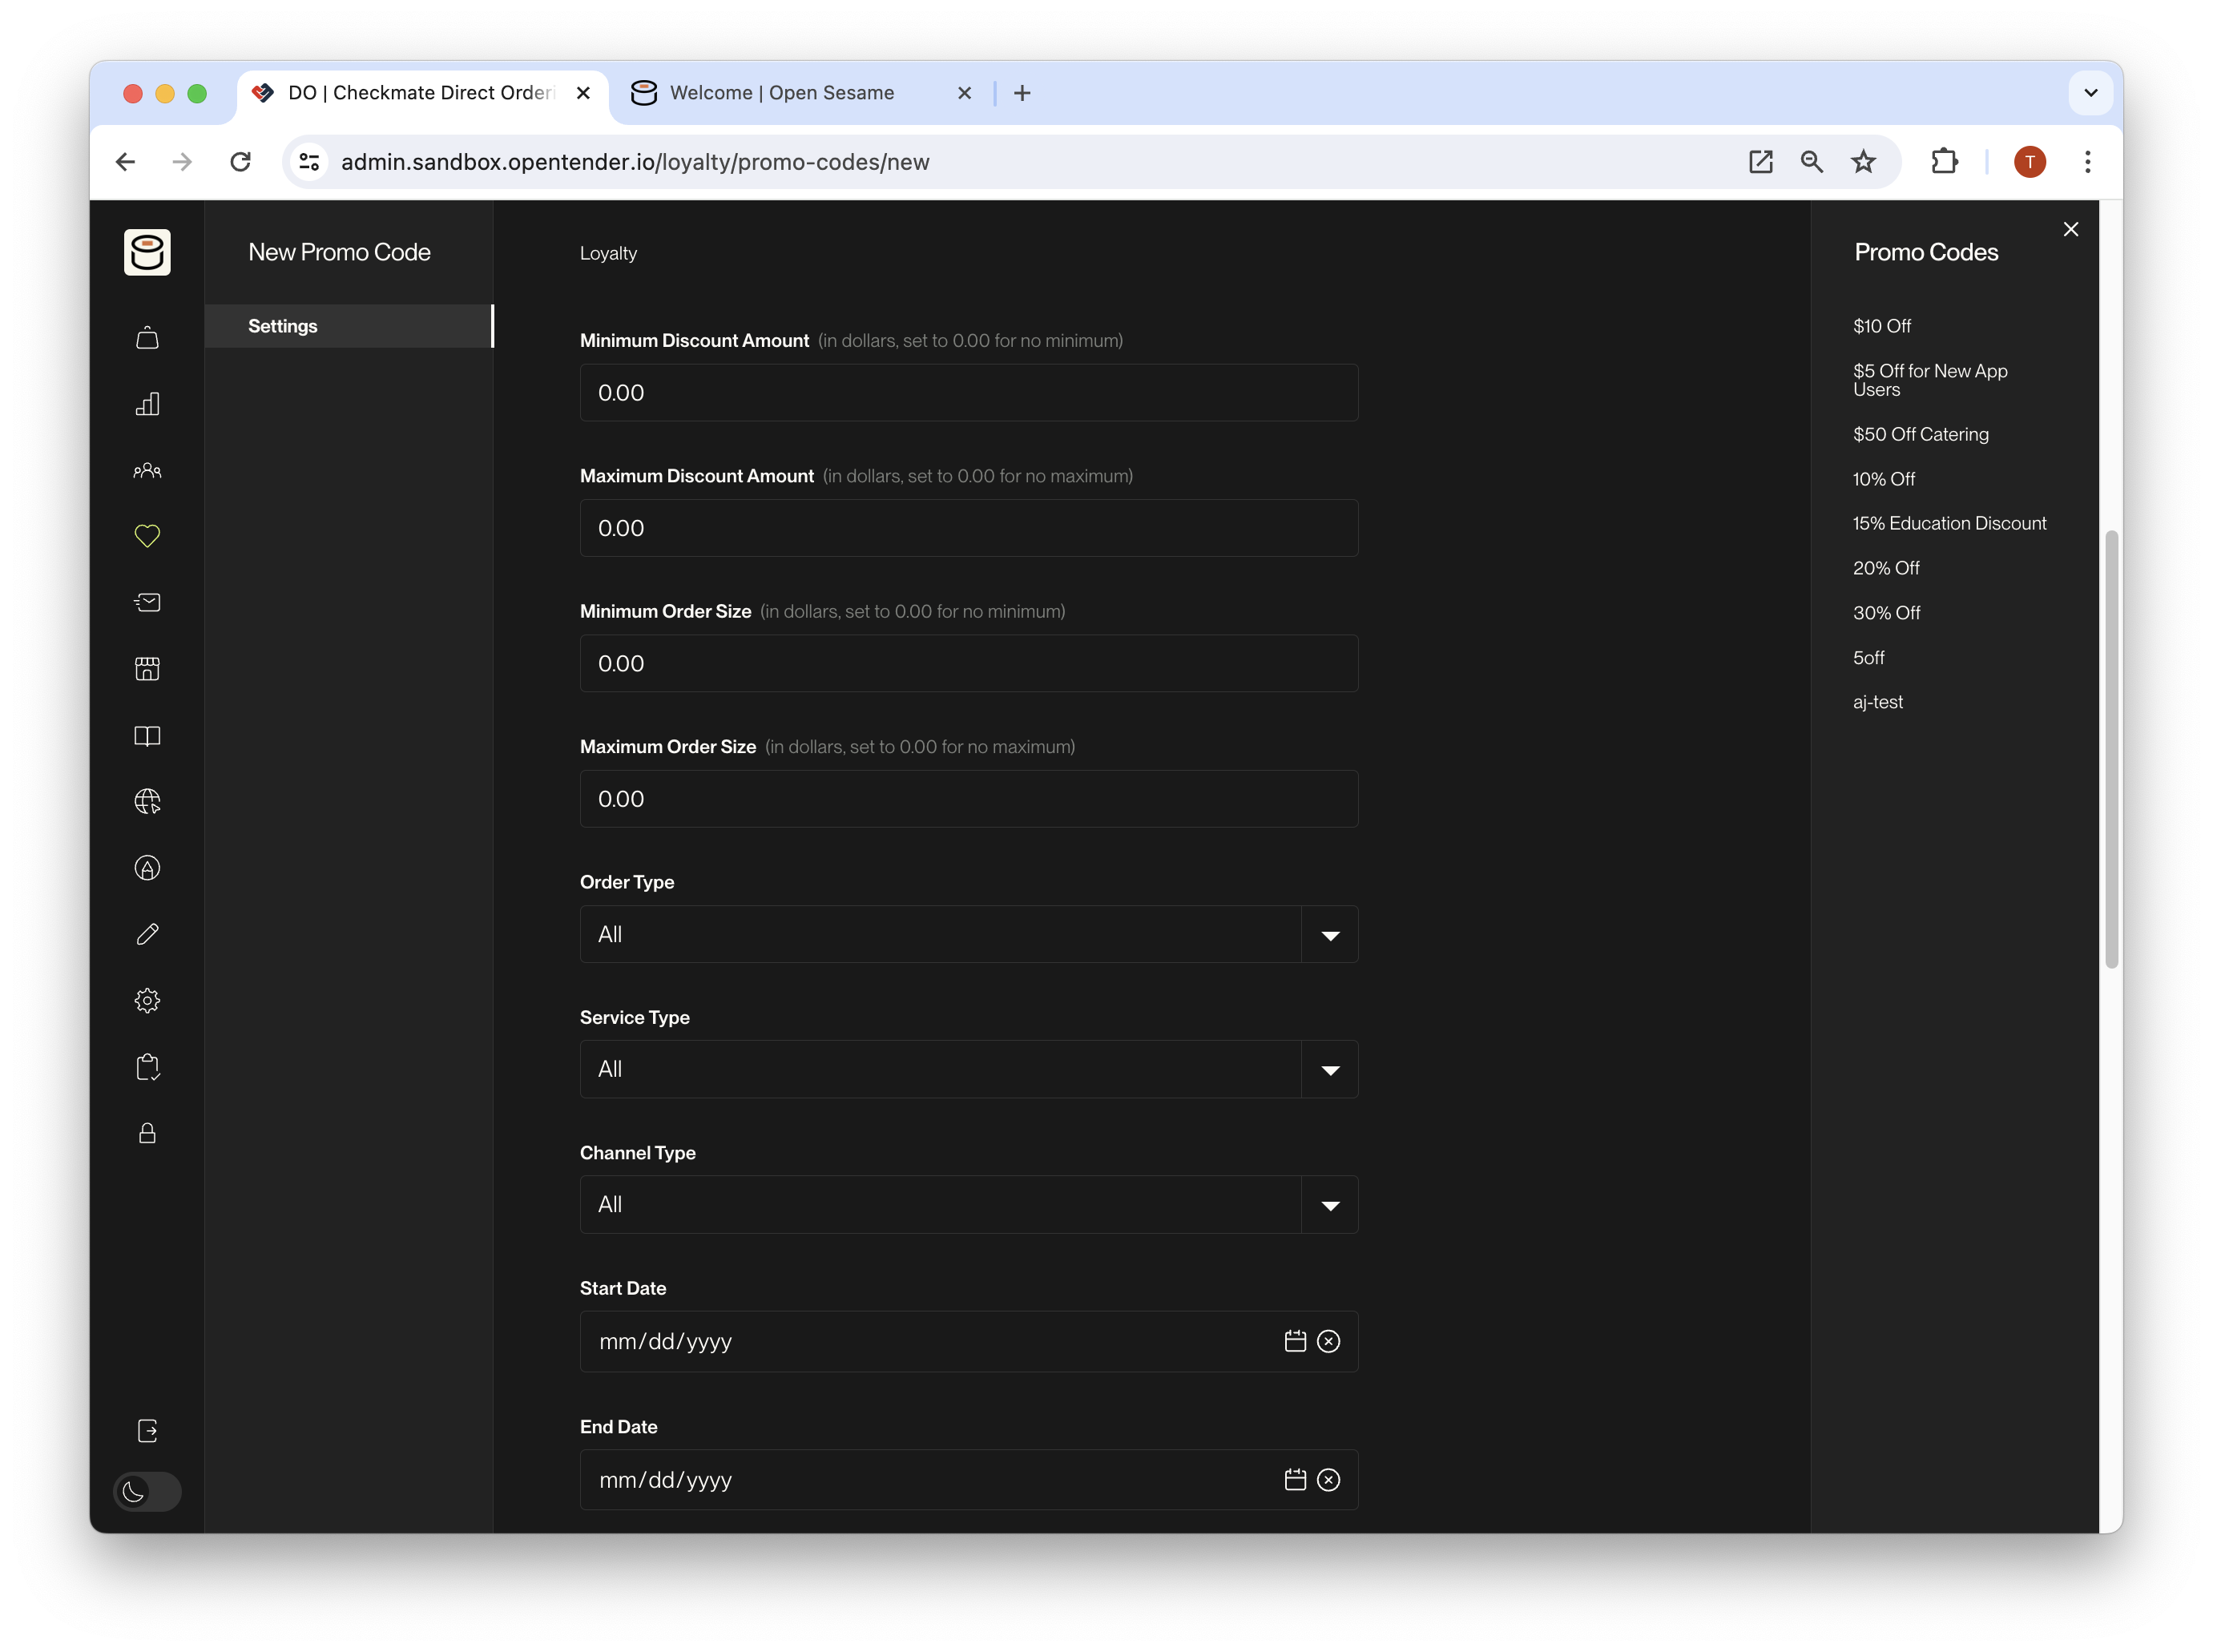Expand the Channel Type dropdown

[1330, 1205]
